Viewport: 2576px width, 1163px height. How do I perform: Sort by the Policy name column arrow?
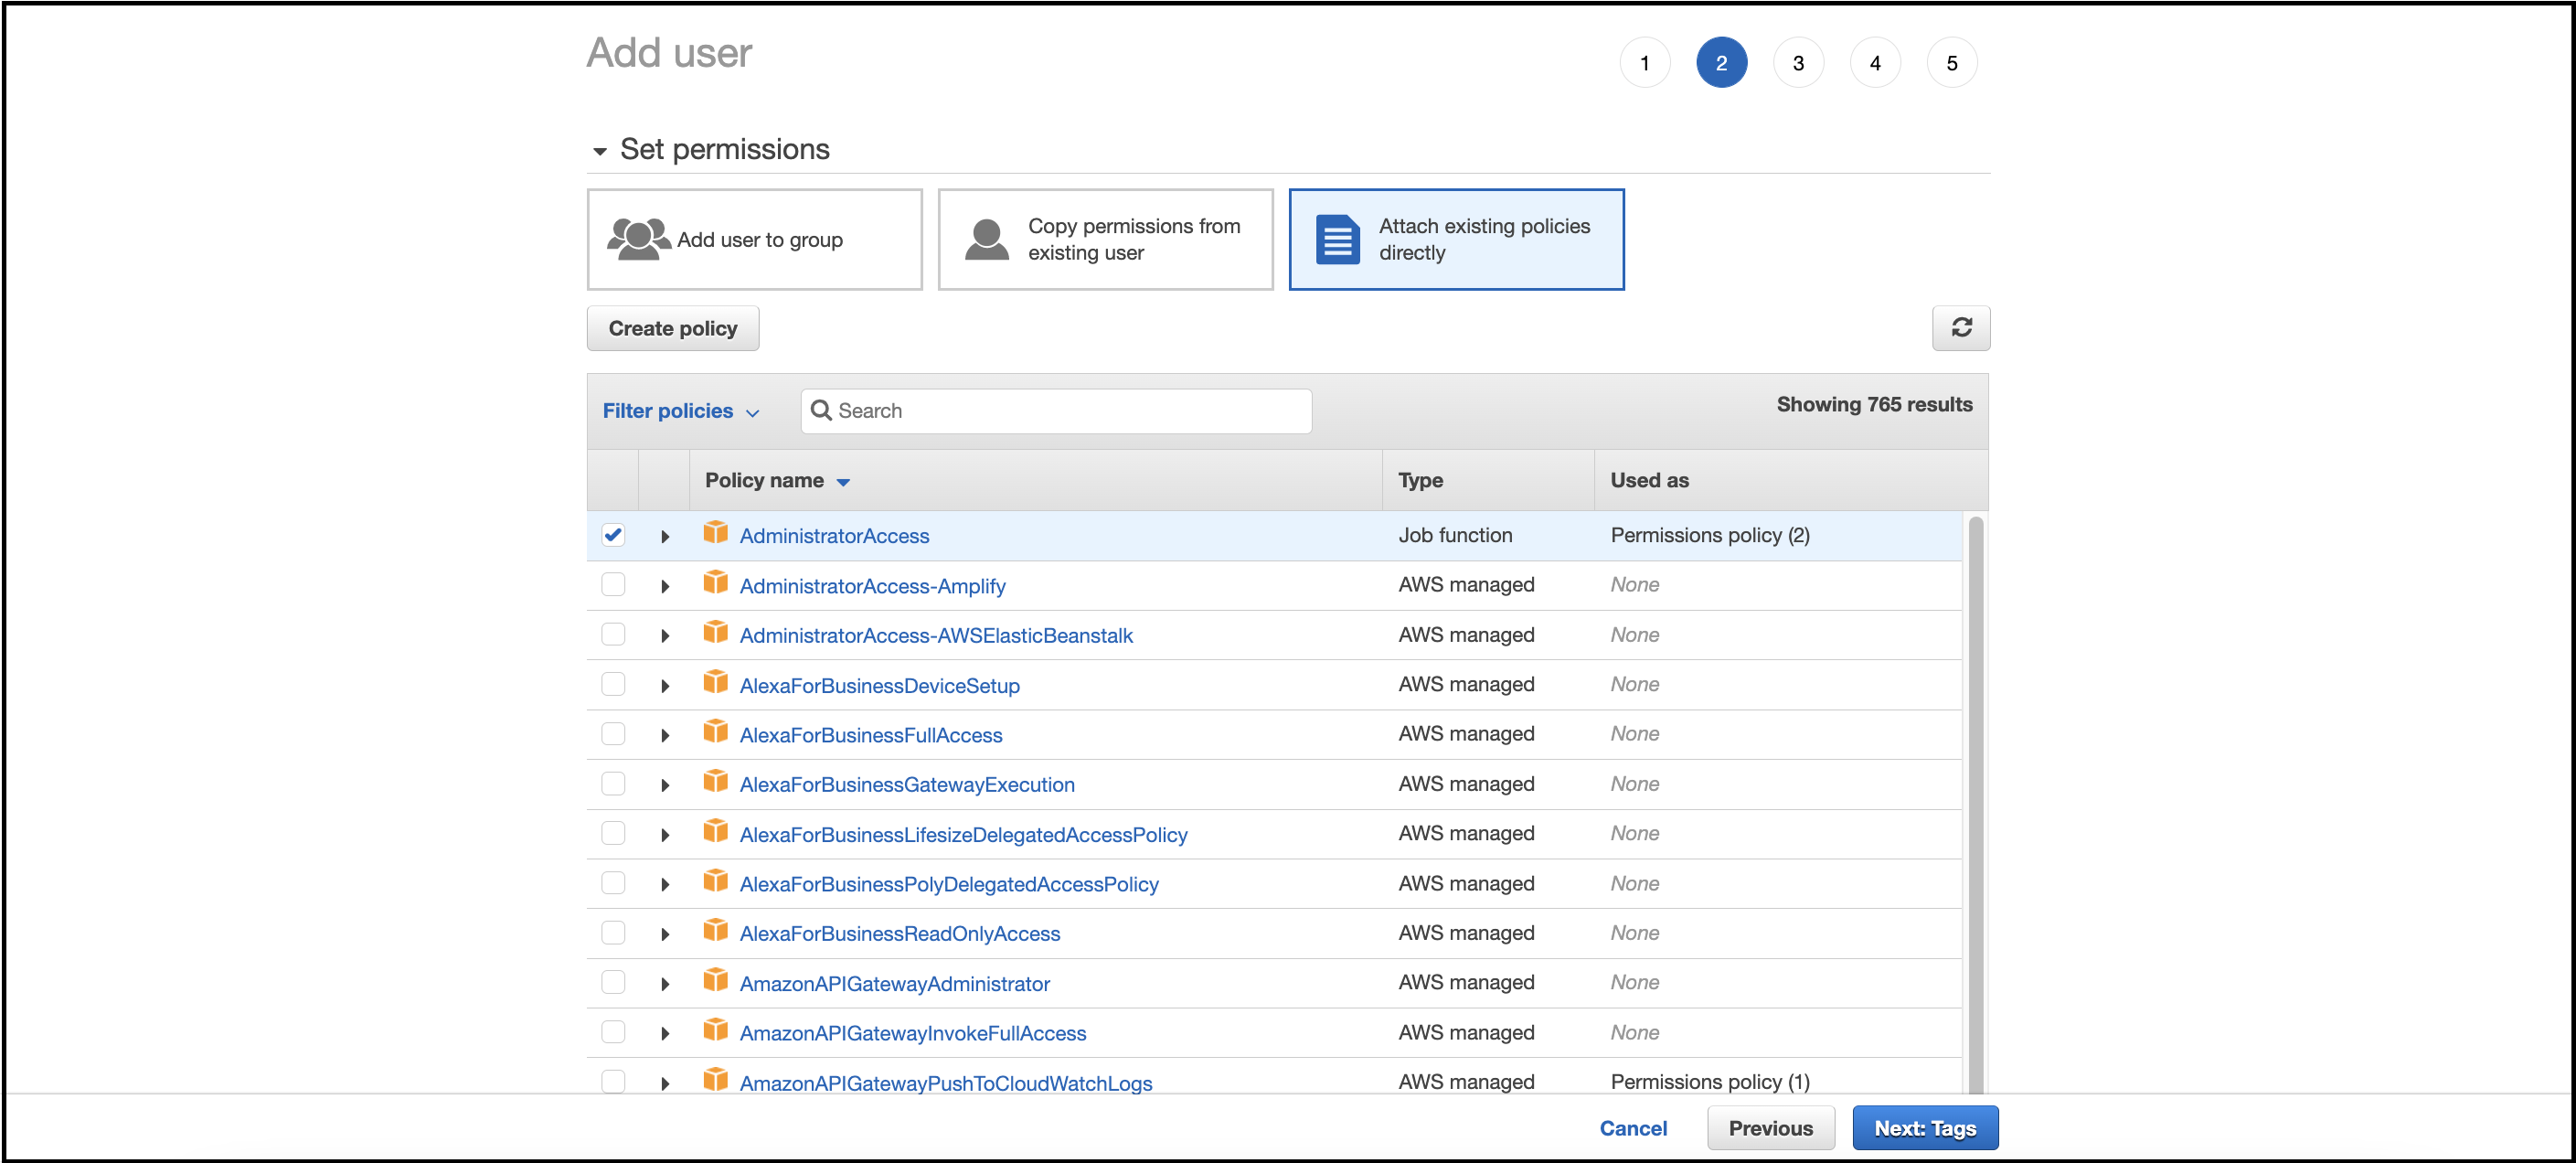(843, 483)
